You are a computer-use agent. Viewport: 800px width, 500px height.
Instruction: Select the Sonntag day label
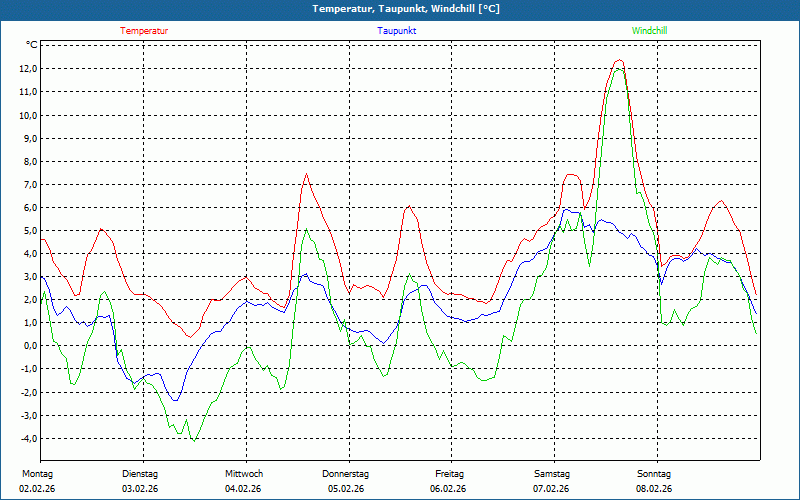click(x=654, y=474)
